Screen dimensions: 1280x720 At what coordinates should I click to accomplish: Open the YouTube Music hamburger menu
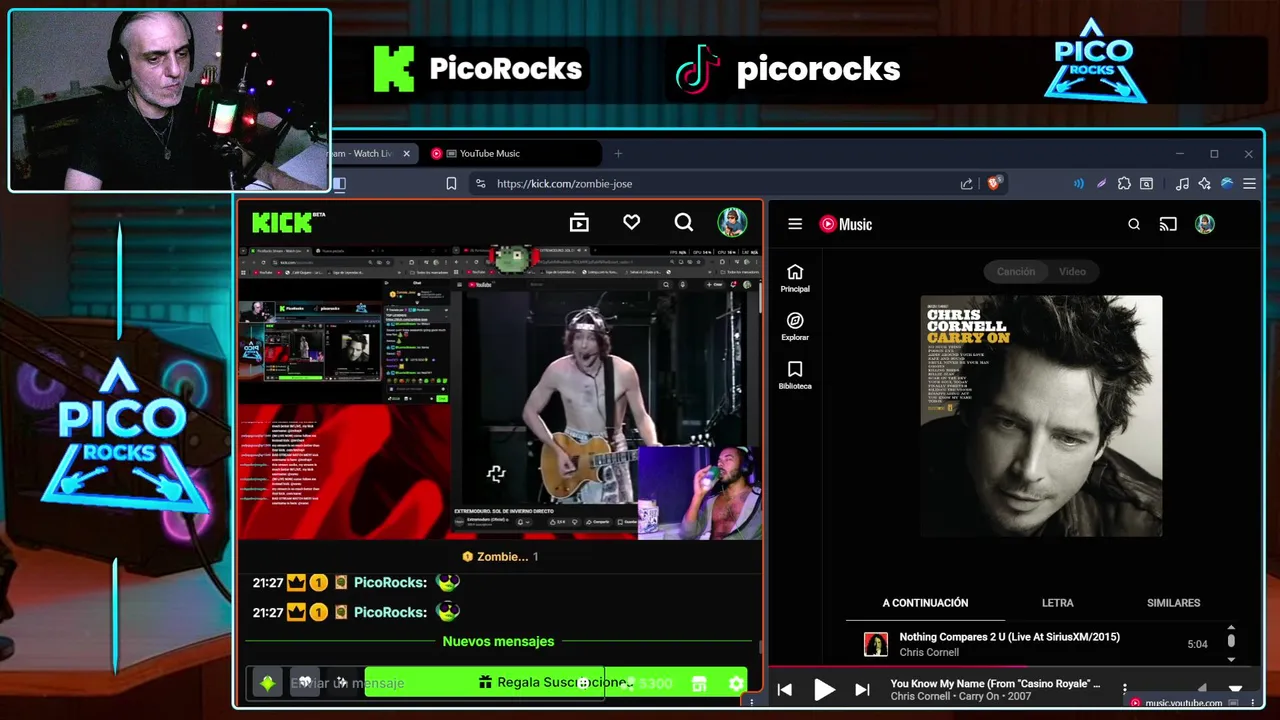(795, 224)
